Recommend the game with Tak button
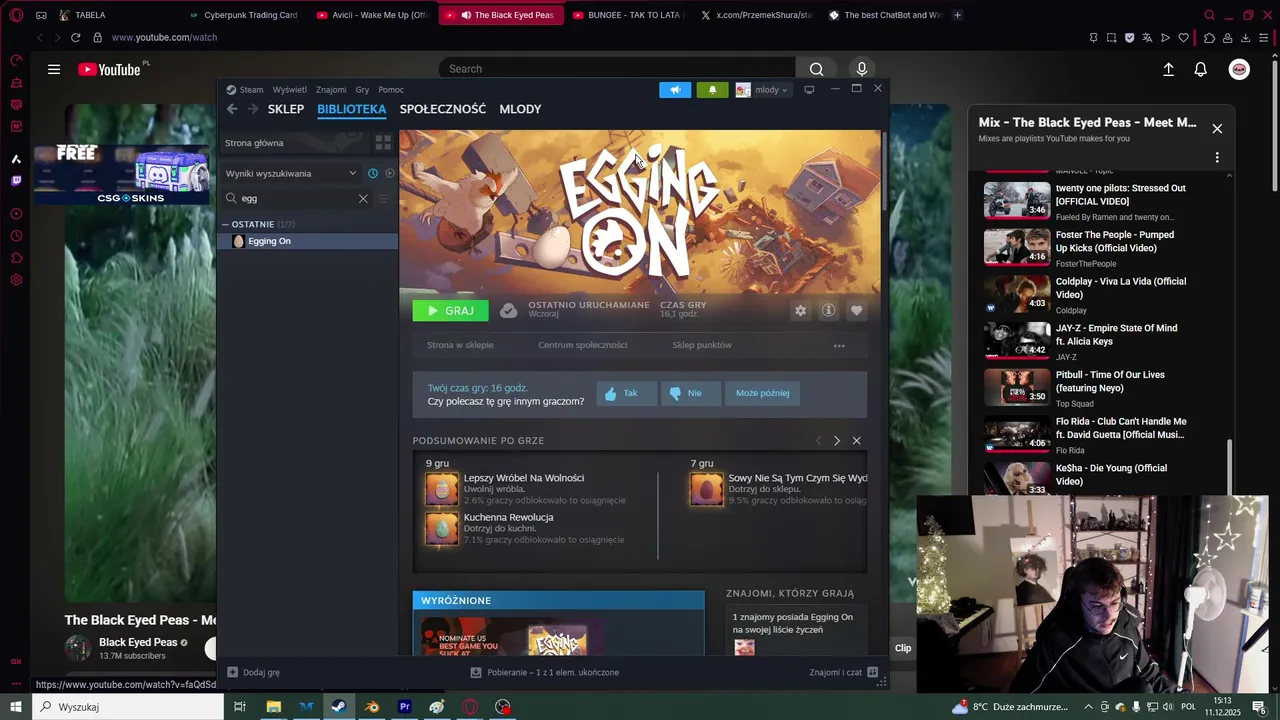 coord(626,393)
